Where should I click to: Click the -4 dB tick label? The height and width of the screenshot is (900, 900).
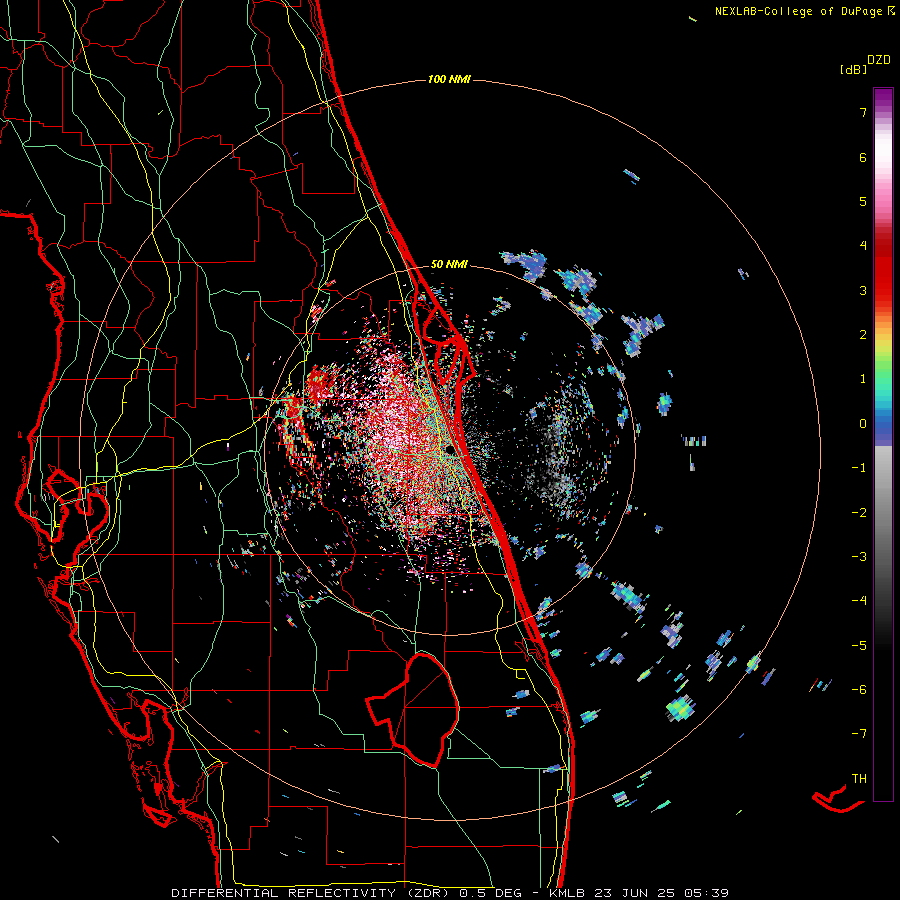[859, 601]
